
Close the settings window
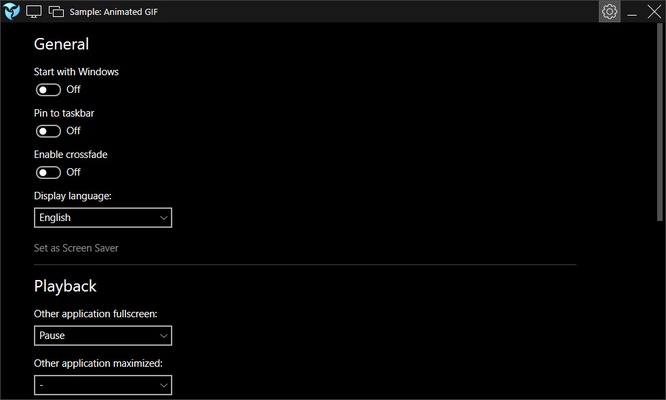(x=654, y=12)
